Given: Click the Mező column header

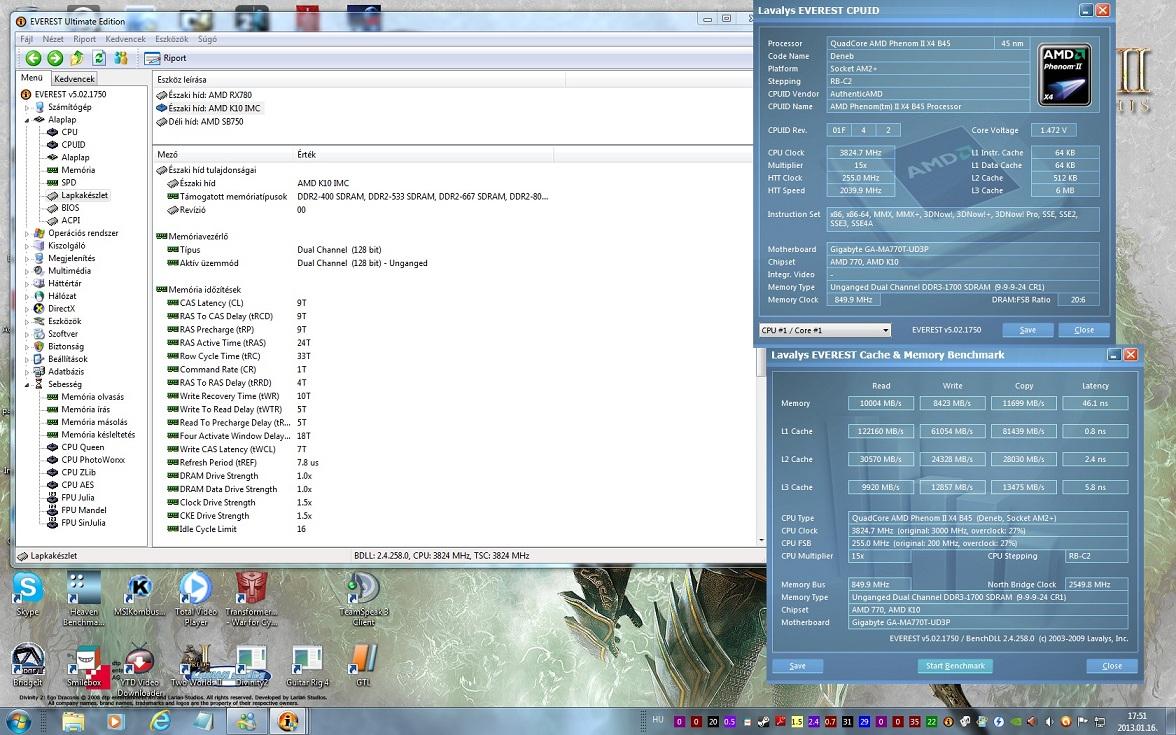Looking at the screenshot, I should pos(224,154).
